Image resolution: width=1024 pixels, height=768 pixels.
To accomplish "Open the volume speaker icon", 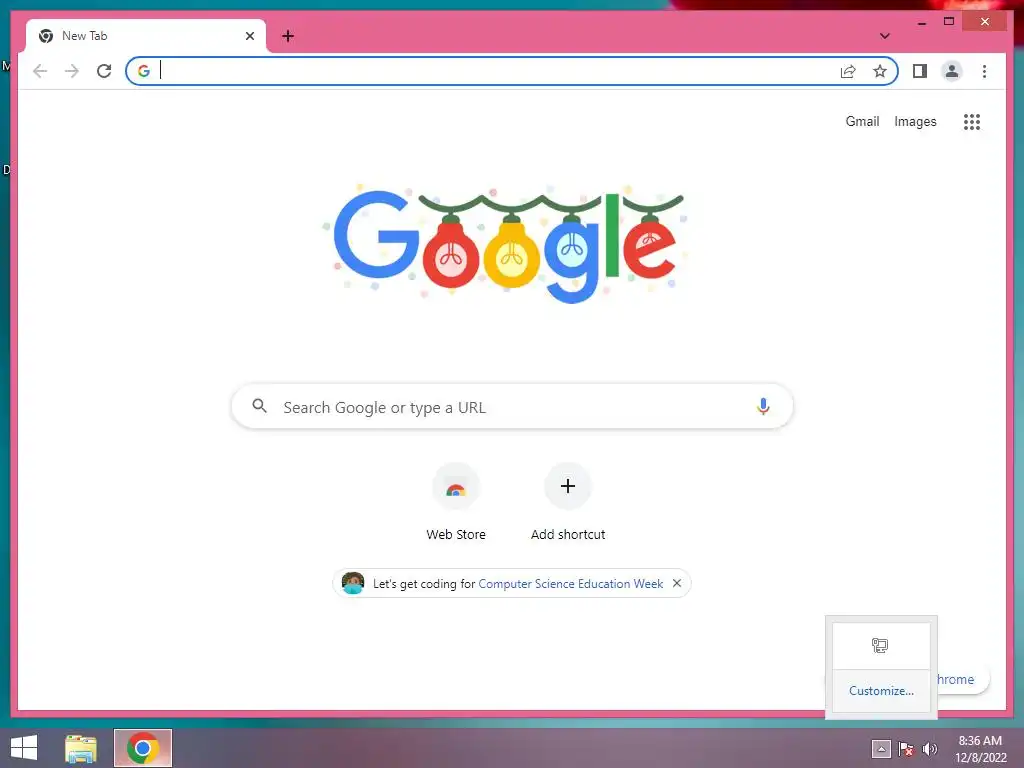I will (x=929, y=749).
